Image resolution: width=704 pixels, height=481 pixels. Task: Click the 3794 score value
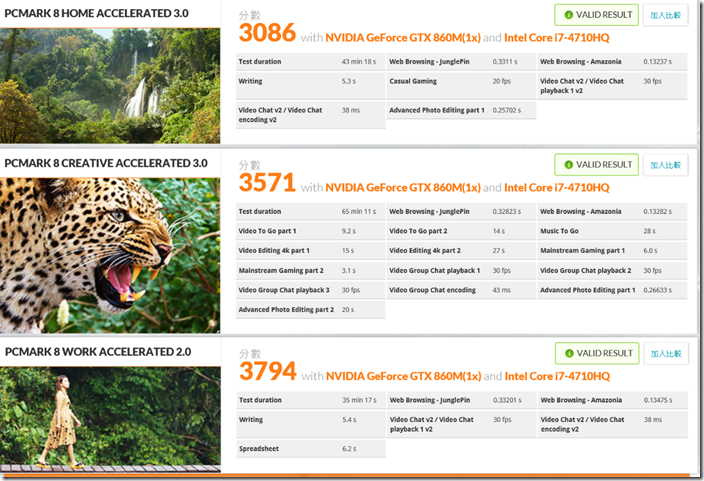268,371
